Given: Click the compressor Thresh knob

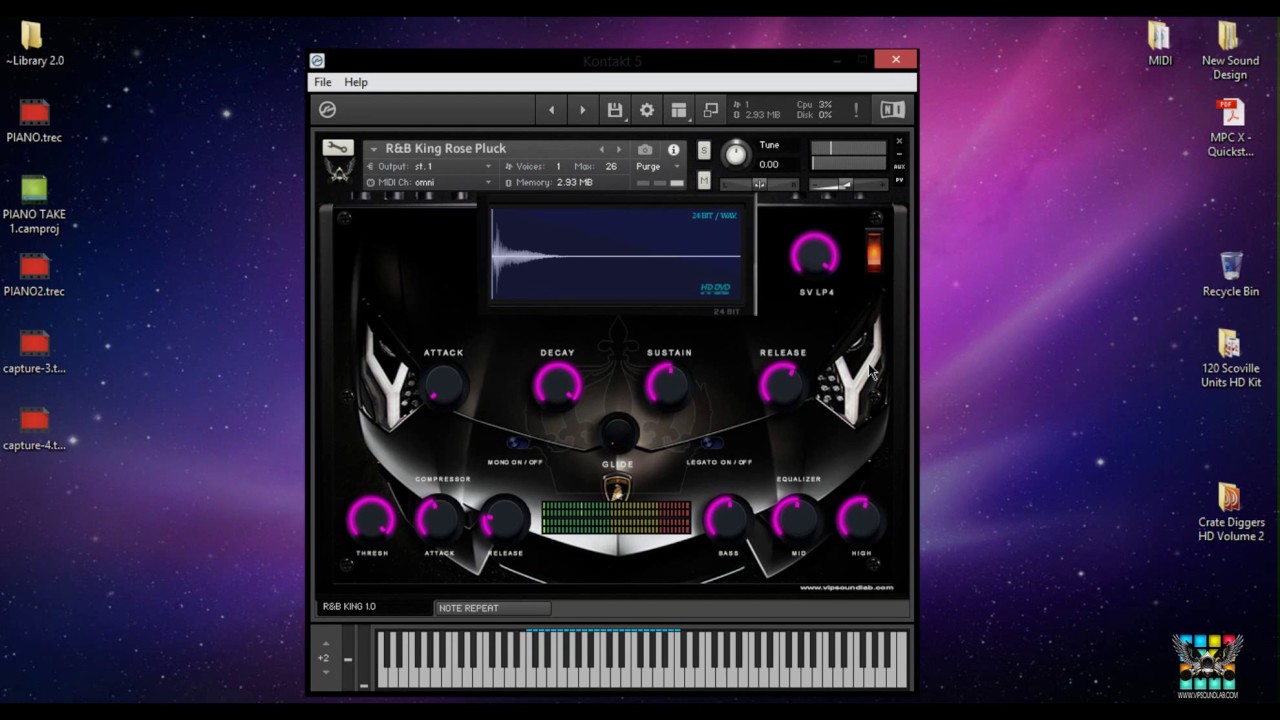Looking at the screenshot, I should coord(371,520).
